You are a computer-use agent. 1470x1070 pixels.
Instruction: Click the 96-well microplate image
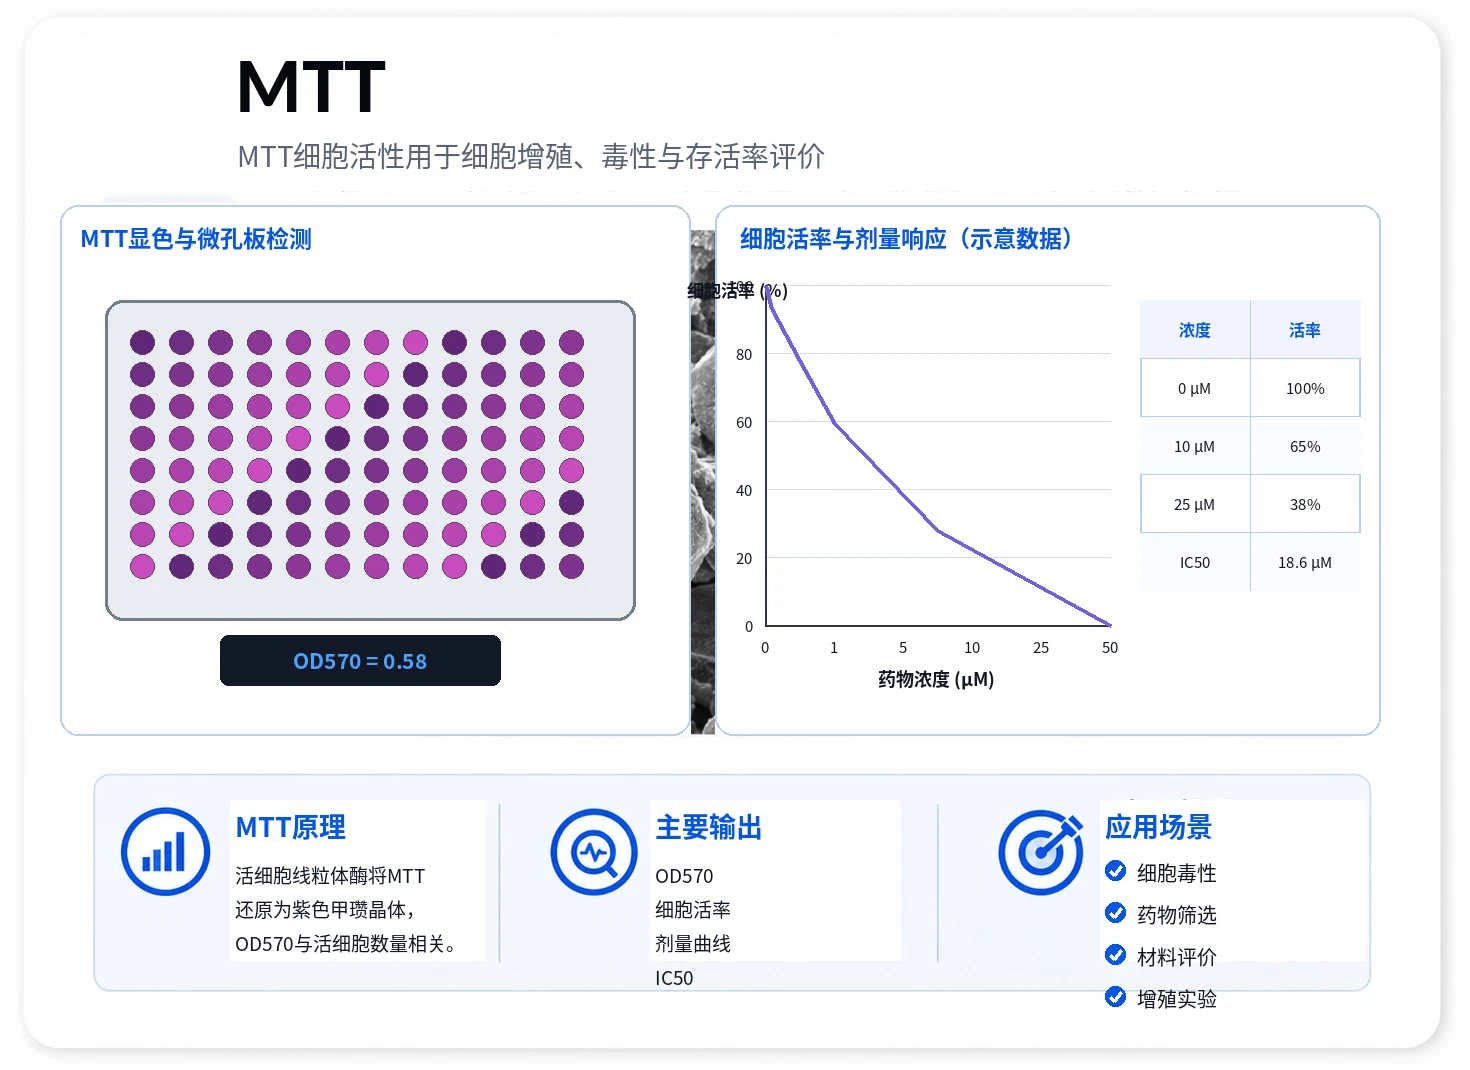371,460
